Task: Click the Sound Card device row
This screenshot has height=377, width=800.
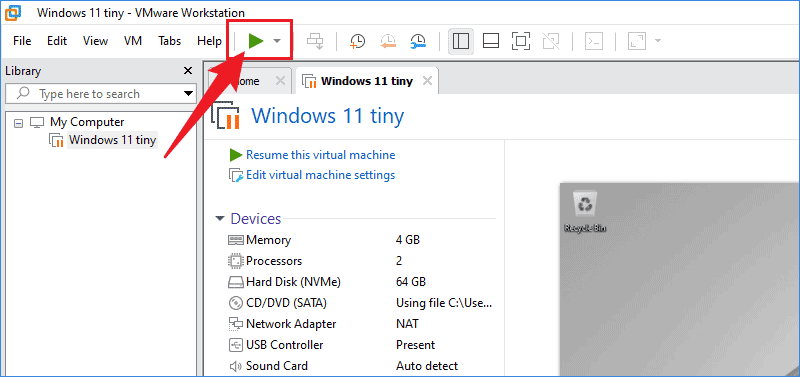Action: [361, 366]
